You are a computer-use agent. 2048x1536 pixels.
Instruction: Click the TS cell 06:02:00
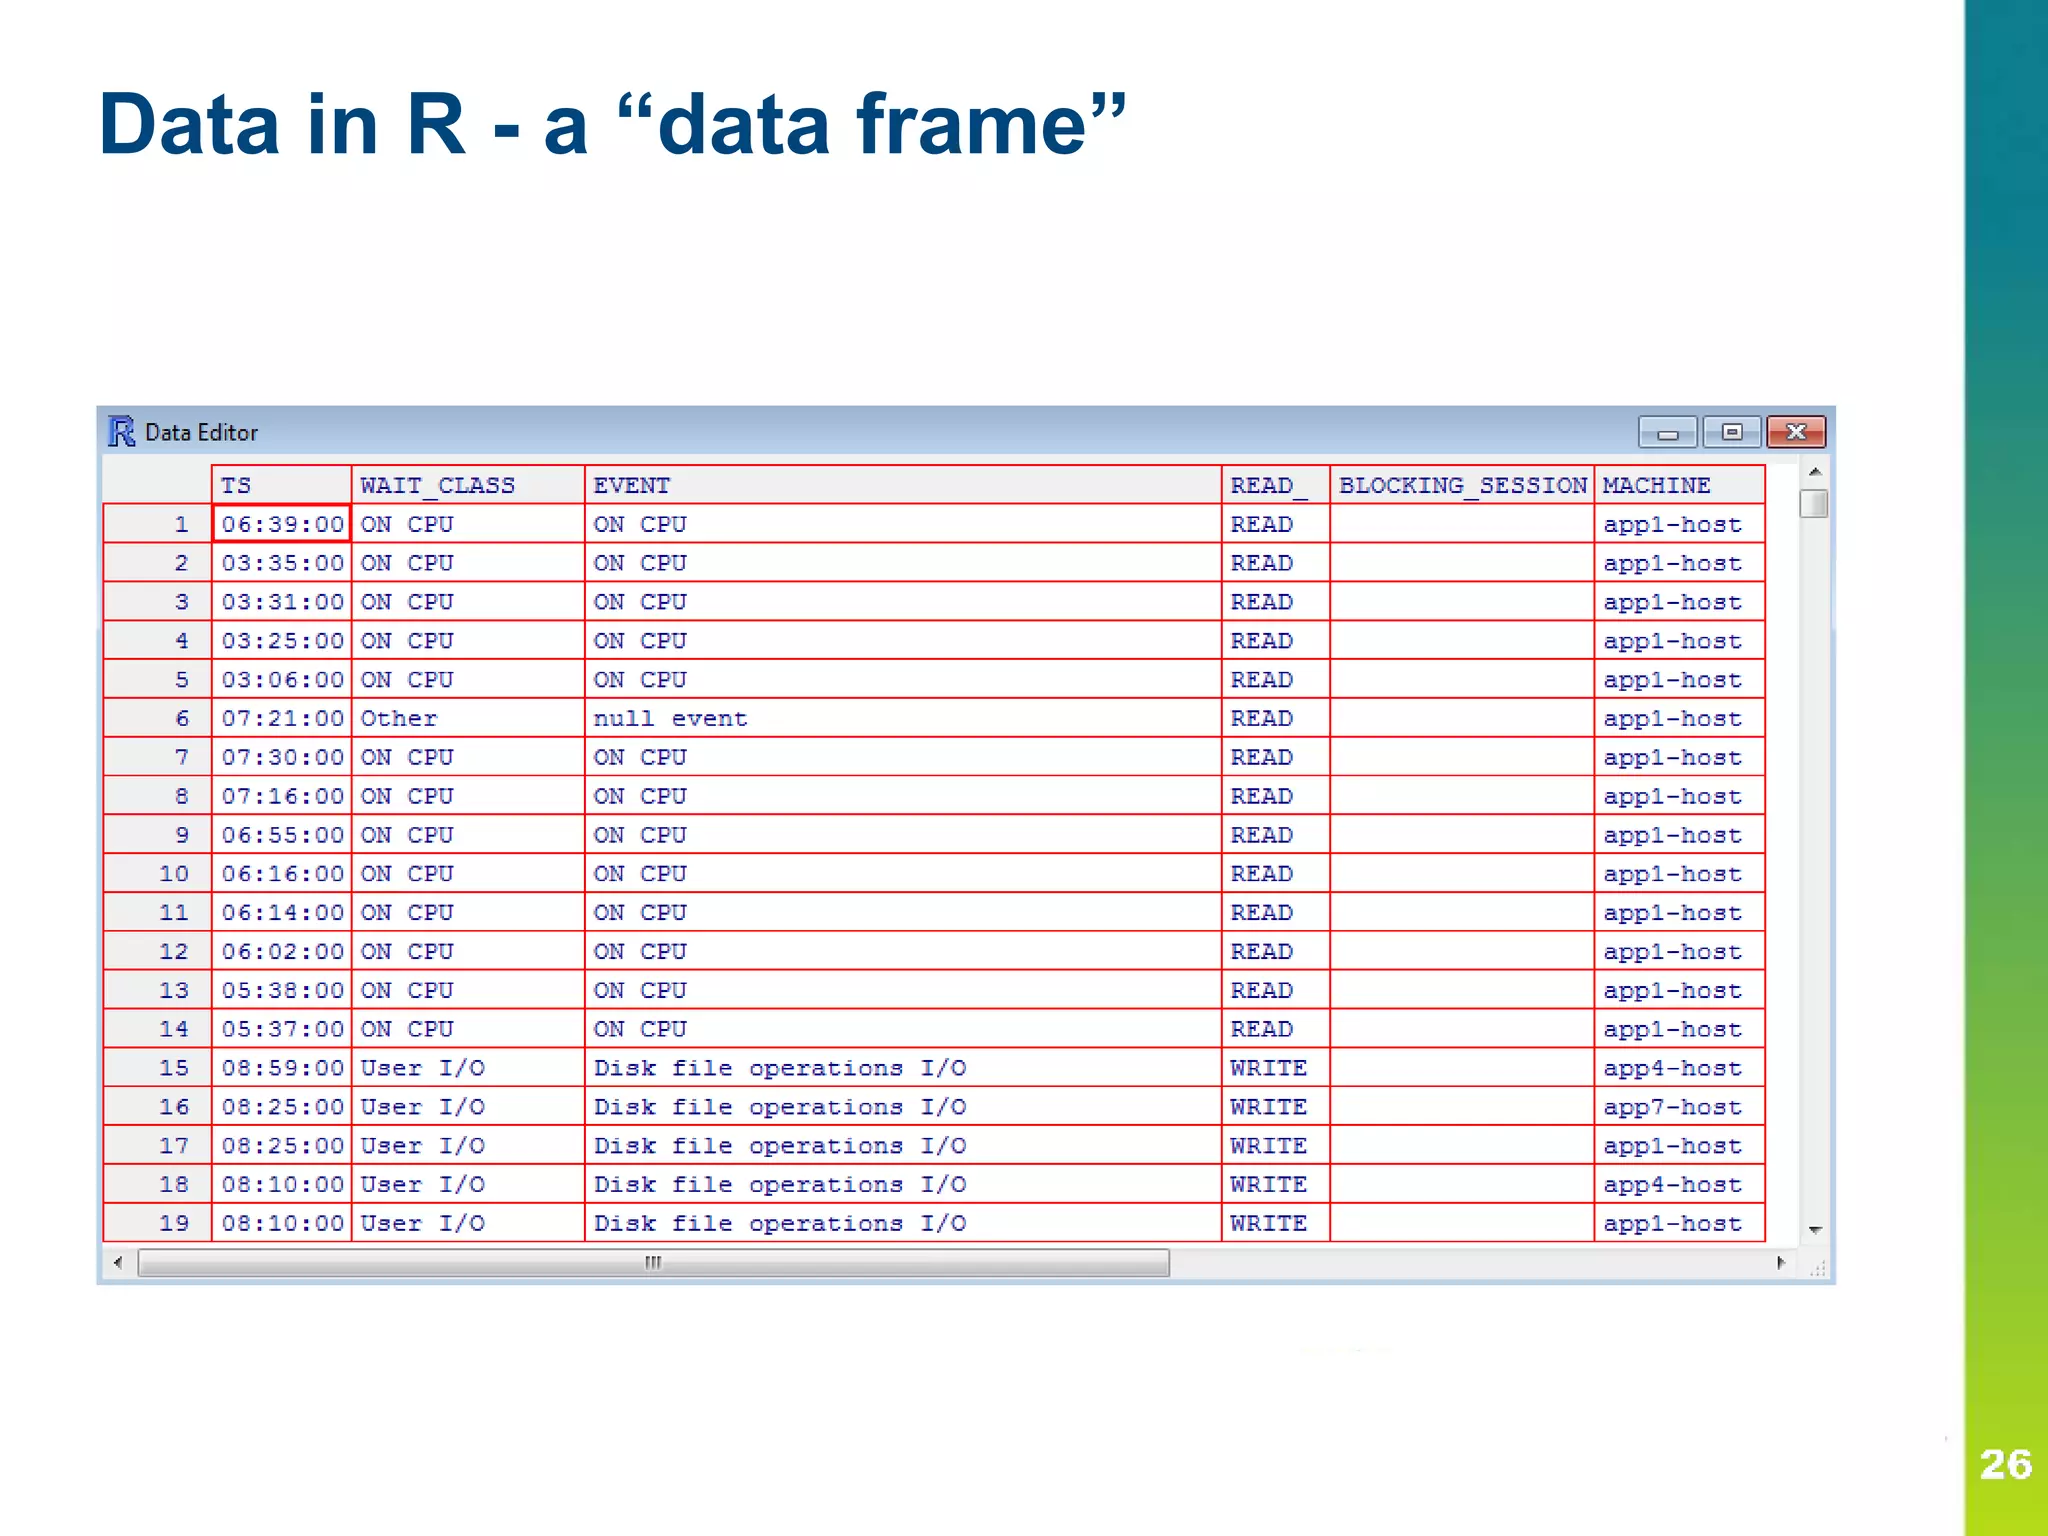pyautogui.click(x=281, y=952)
